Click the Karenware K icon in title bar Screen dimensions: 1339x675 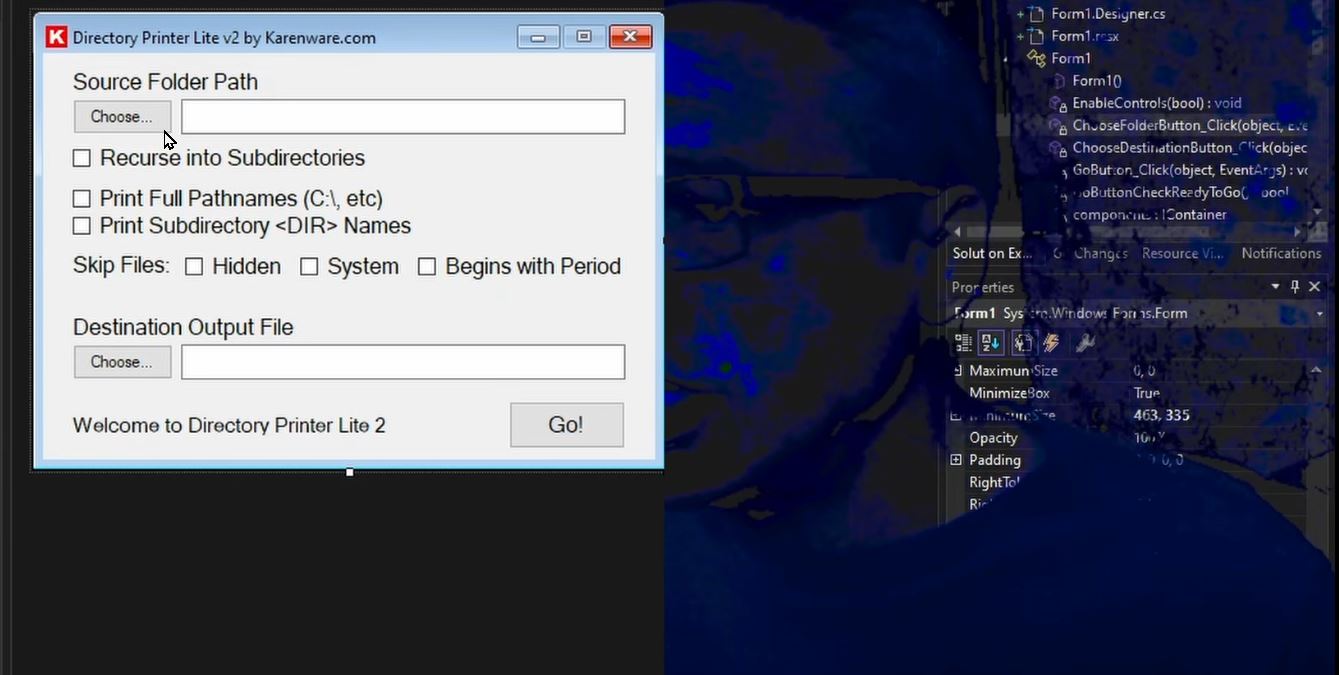coord(57,38)
